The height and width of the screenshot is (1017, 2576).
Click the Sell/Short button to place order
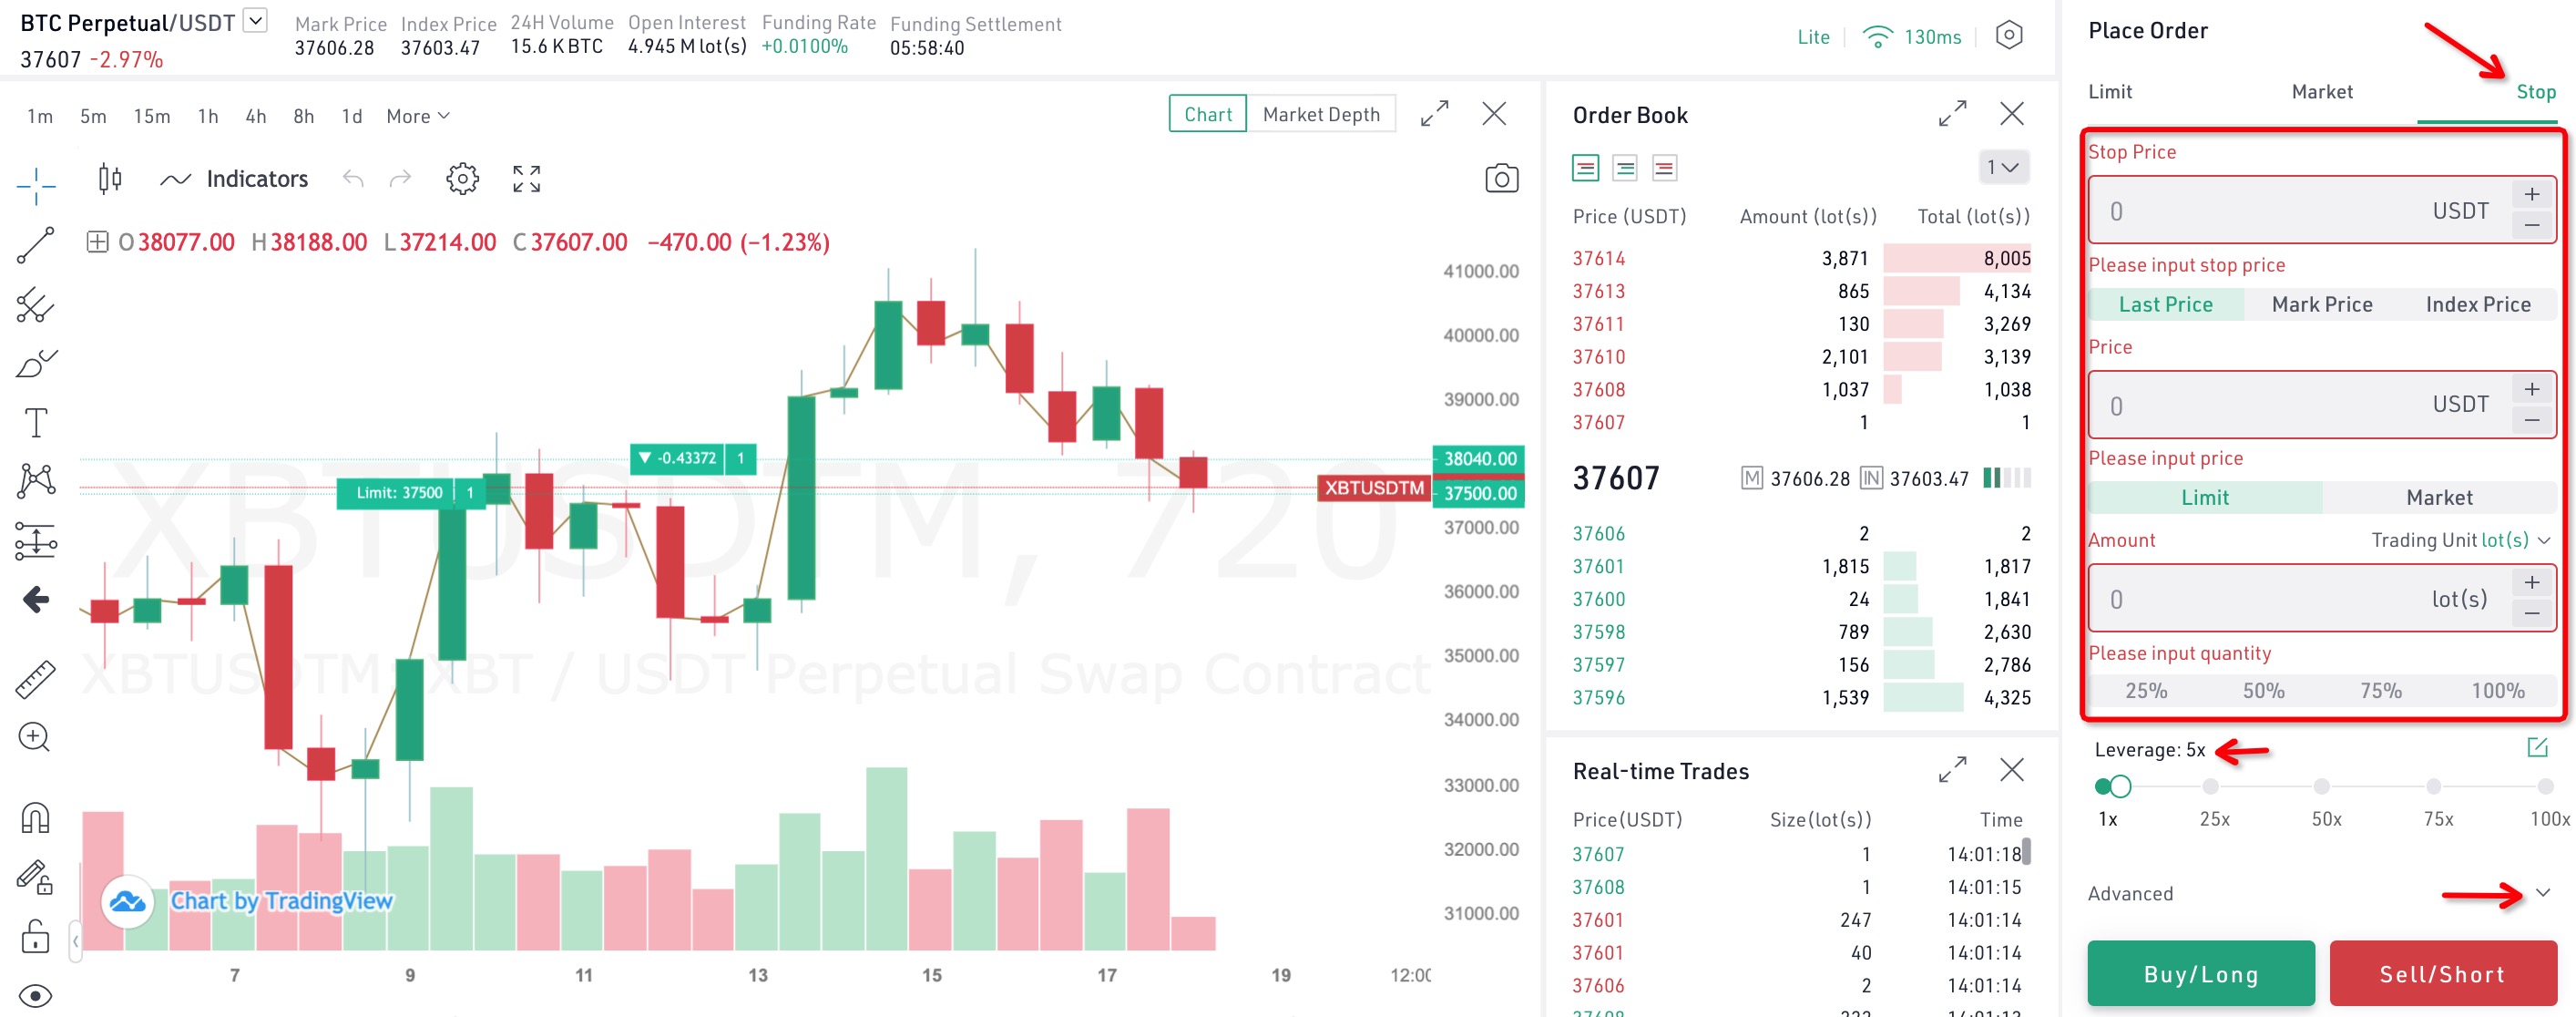2438,970
